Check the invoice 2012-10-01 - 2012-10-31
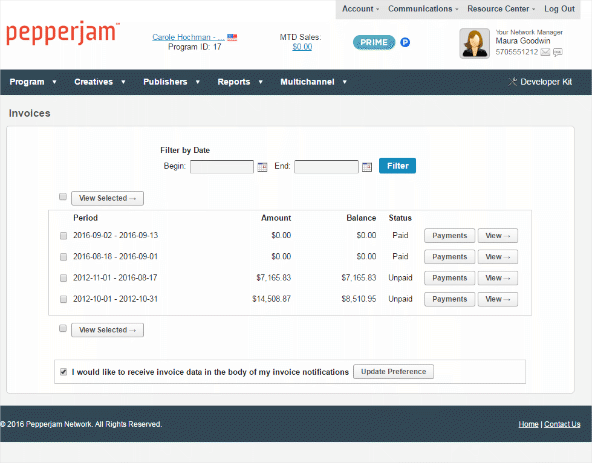This screenshot has width=592, height=463. tap(63, 299)
